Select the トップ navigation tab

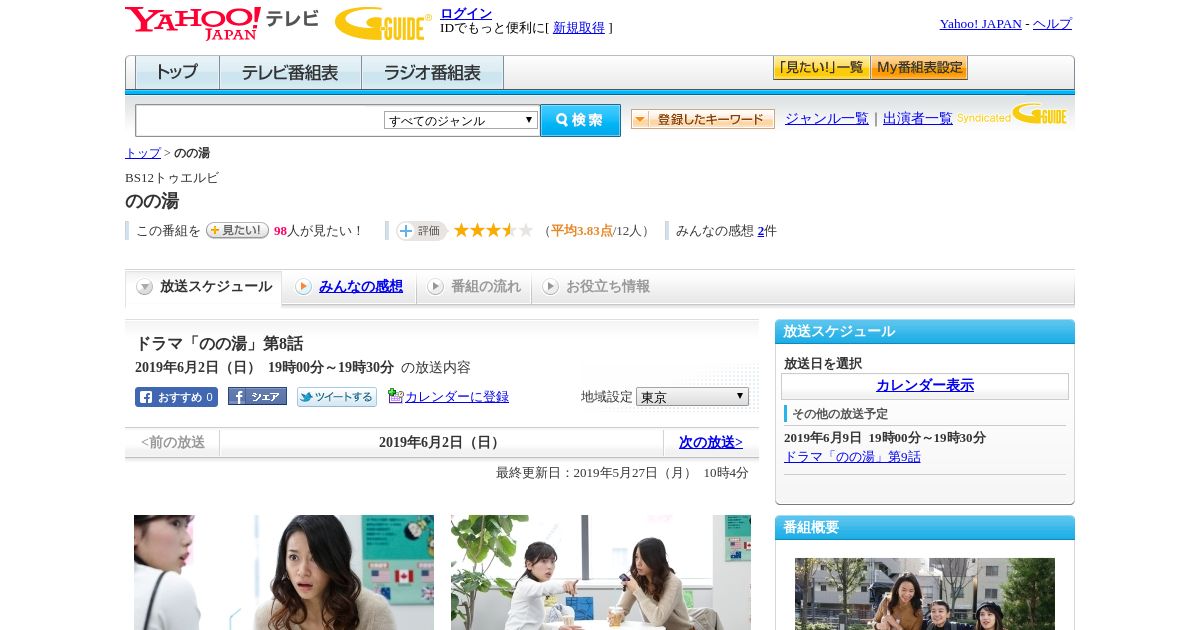click(177, 72)
